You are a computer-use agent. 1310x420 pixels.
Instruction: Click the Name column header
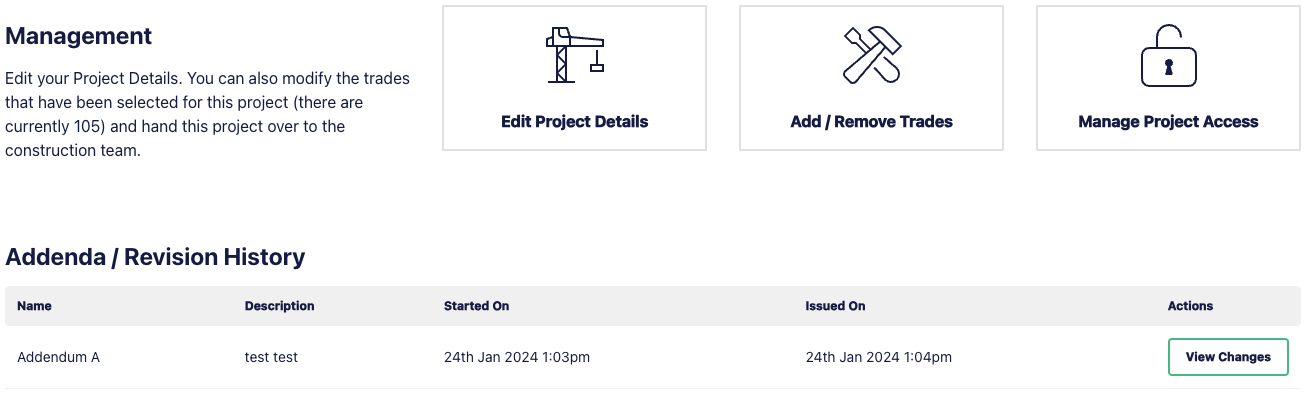point(34,306)
